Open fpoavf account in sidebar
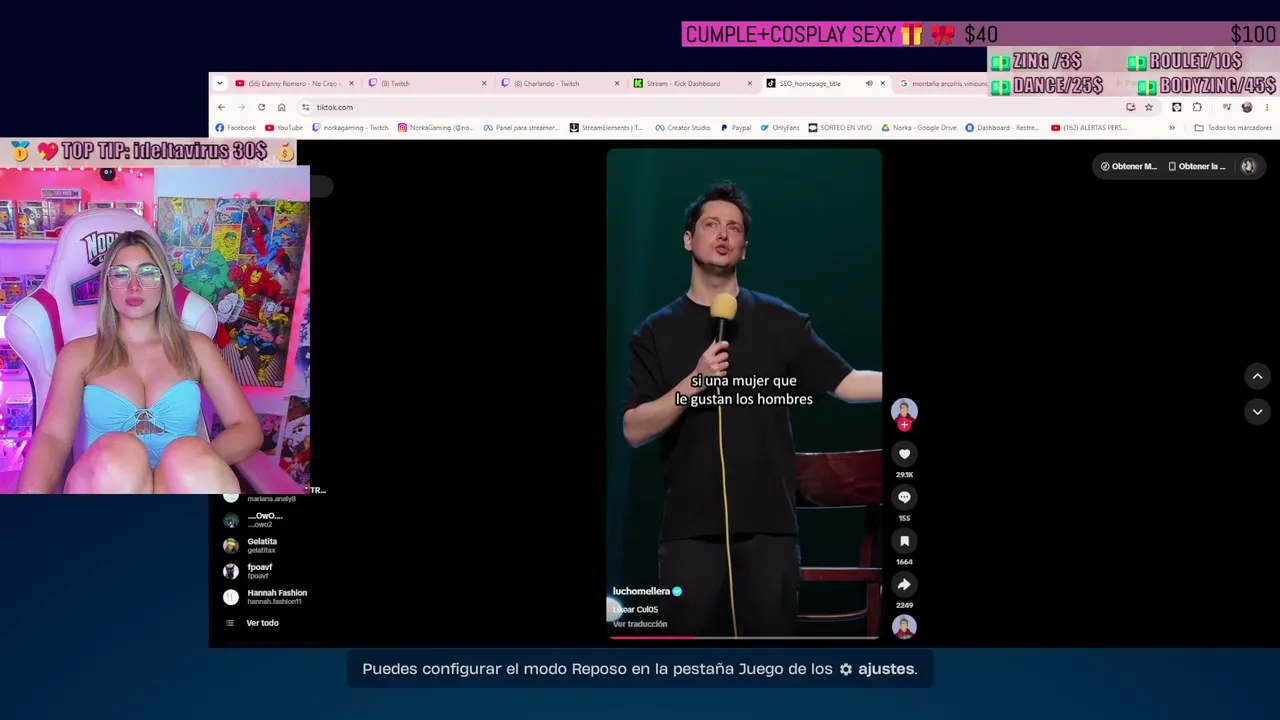 tap(260, 571)
